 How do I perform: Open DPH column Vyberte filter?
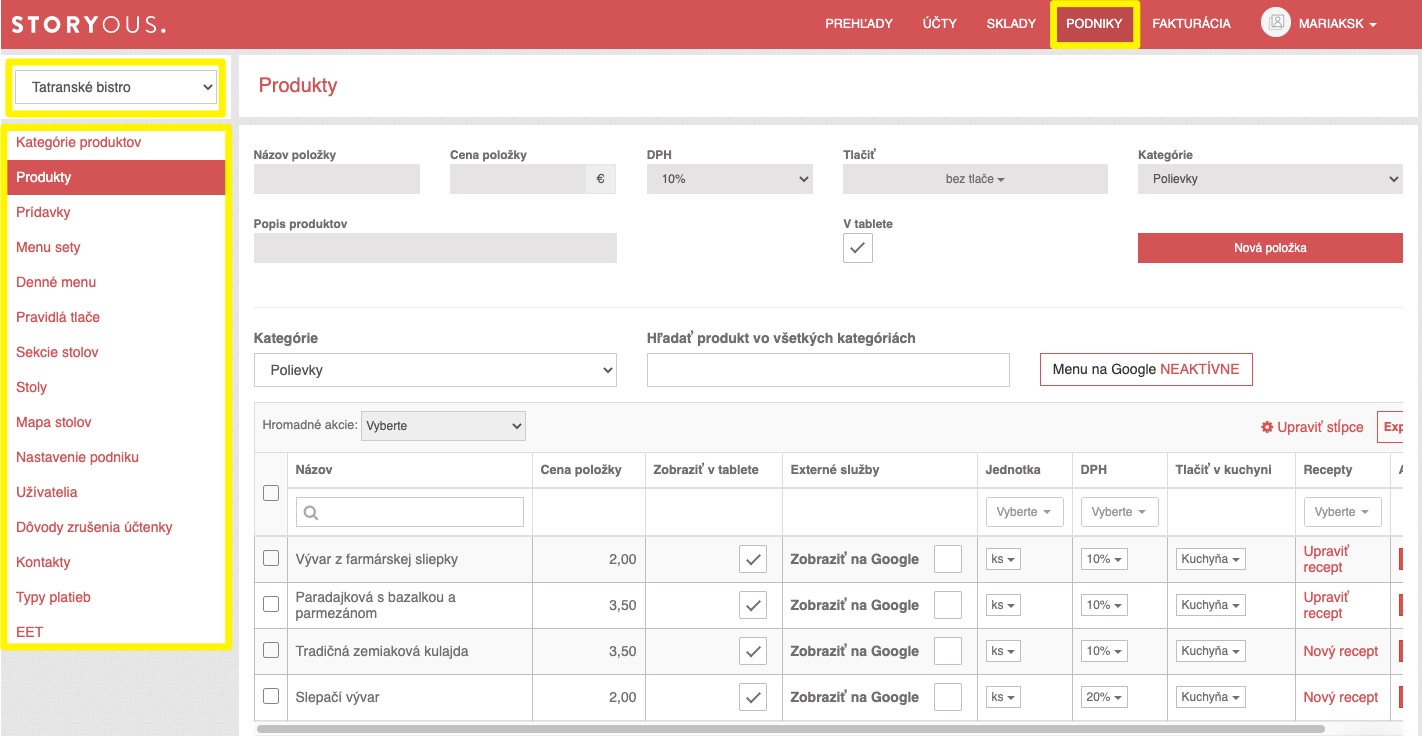click(x=1119, y=512)
